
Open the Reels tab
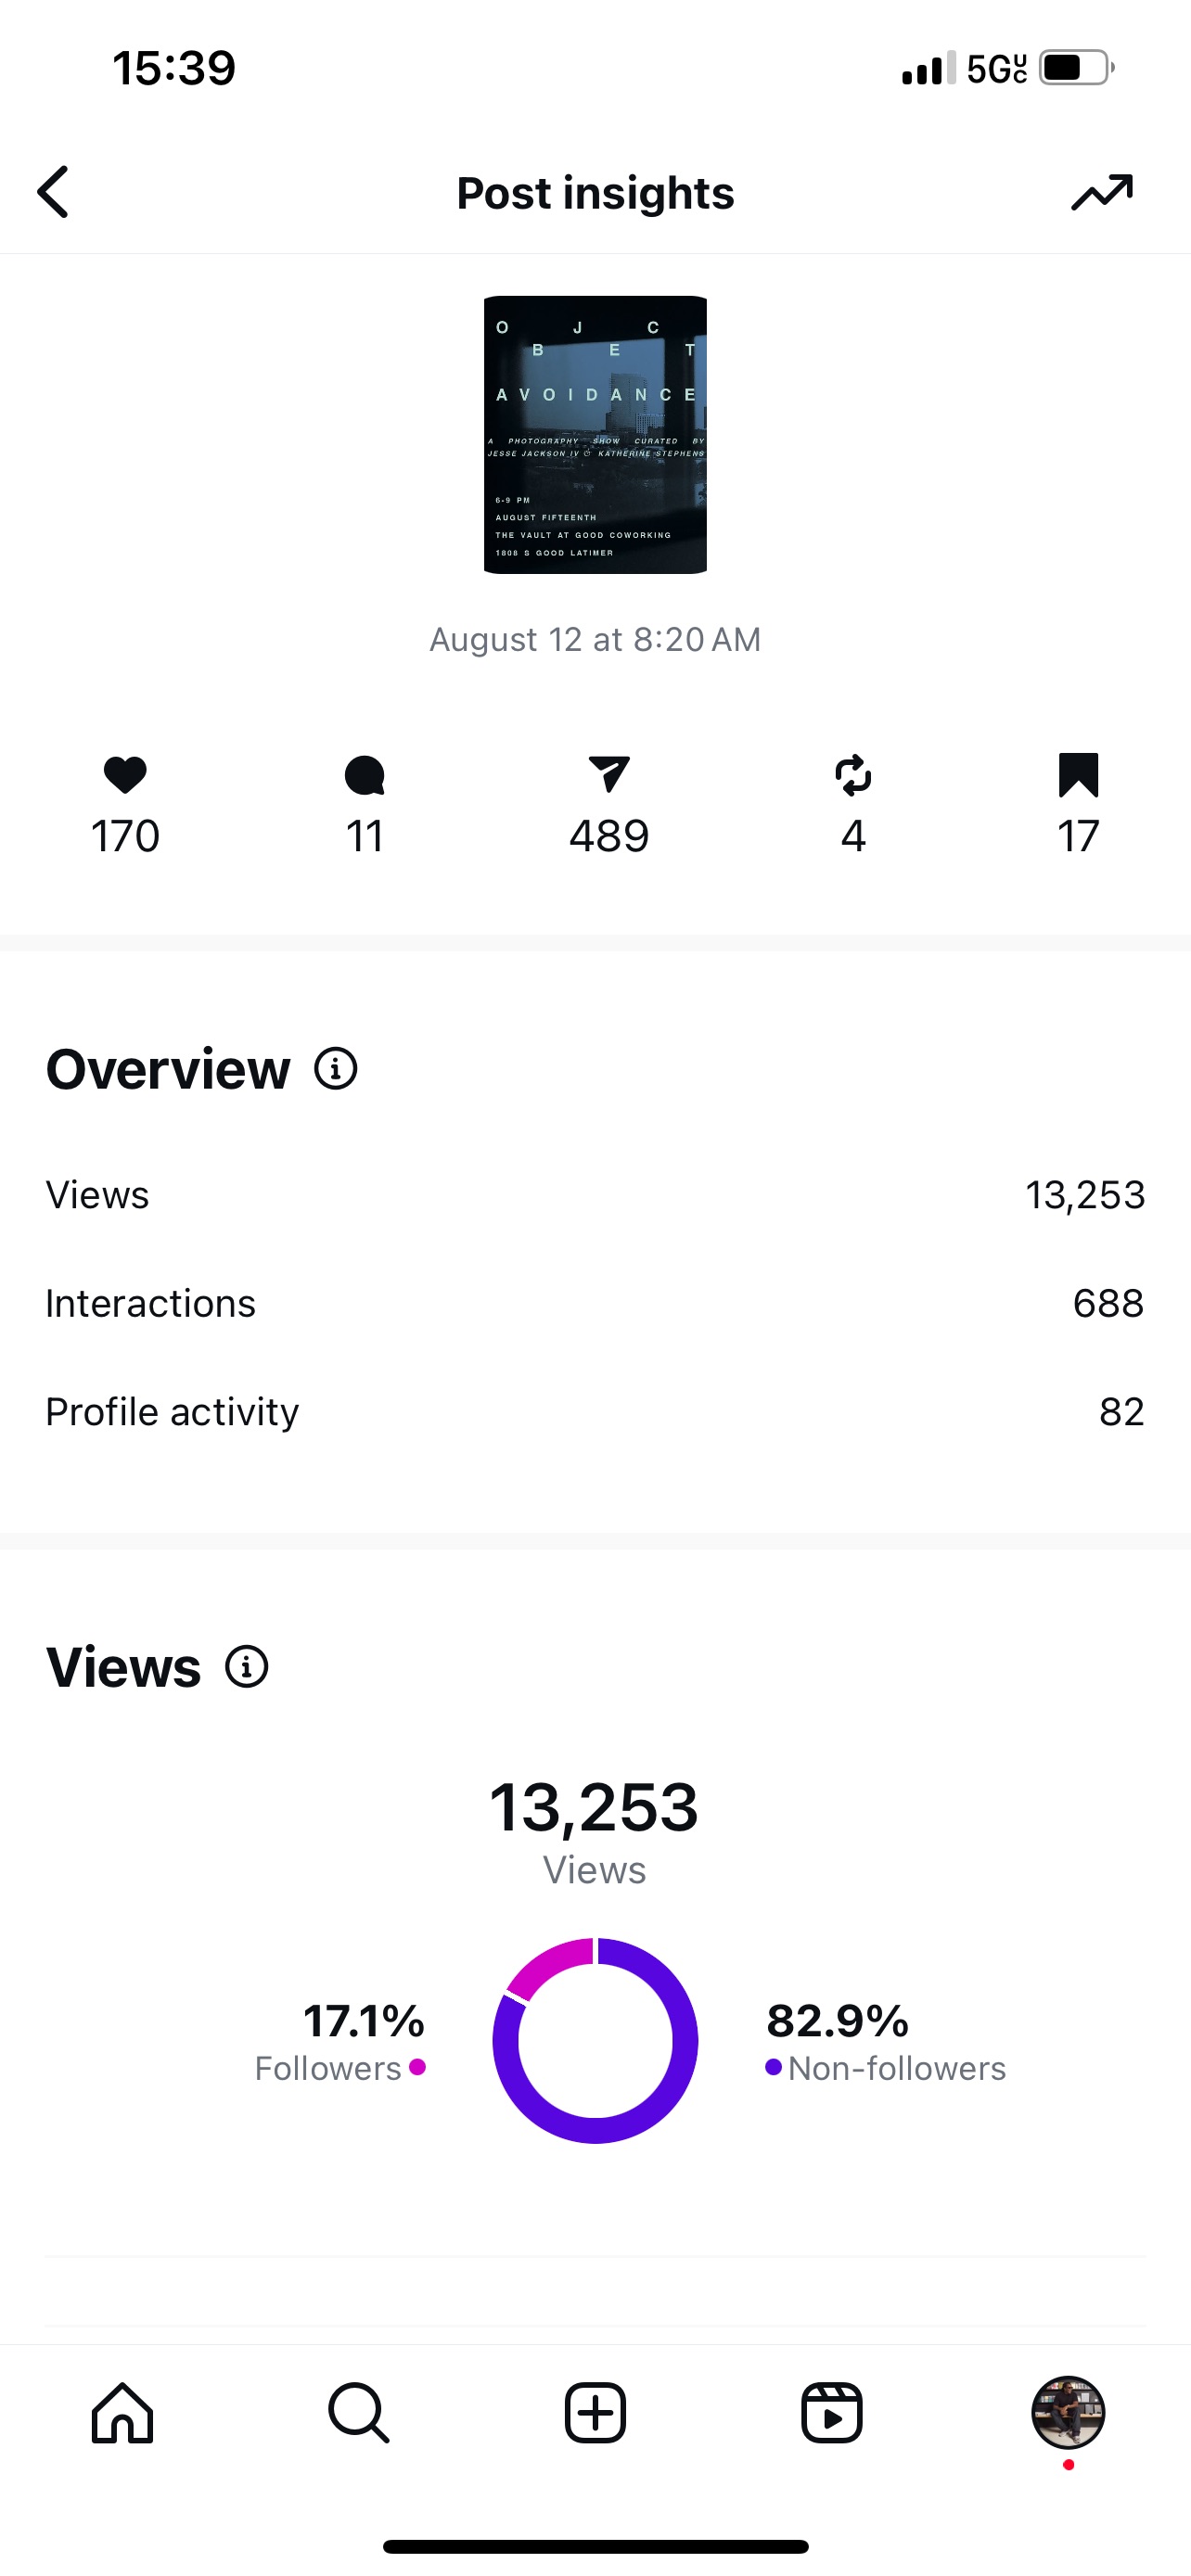pos(832,2413)
